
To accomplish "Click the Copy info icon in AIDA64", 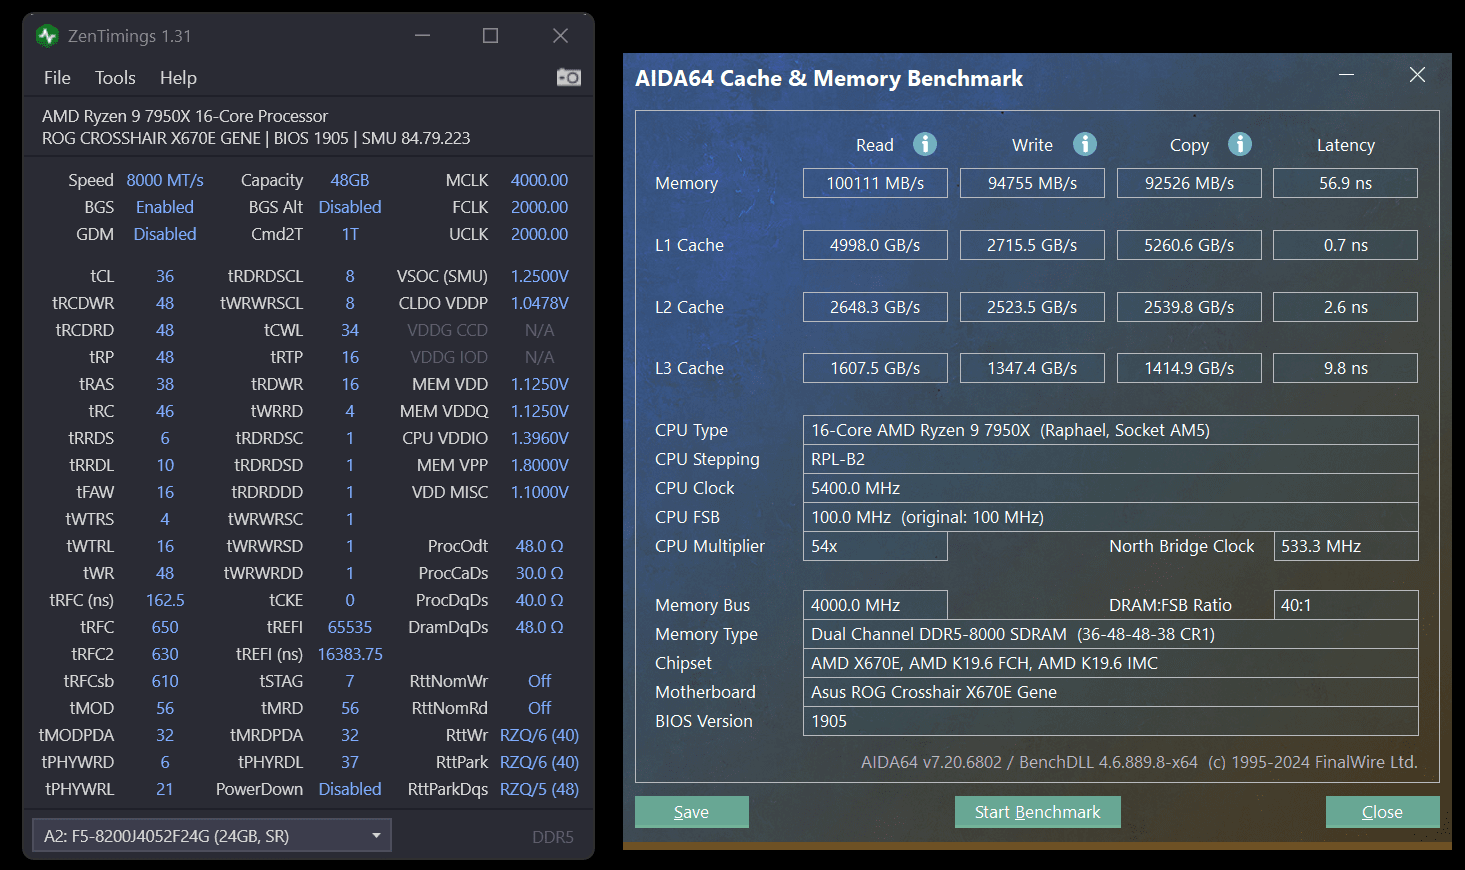I will (1240, 144).
